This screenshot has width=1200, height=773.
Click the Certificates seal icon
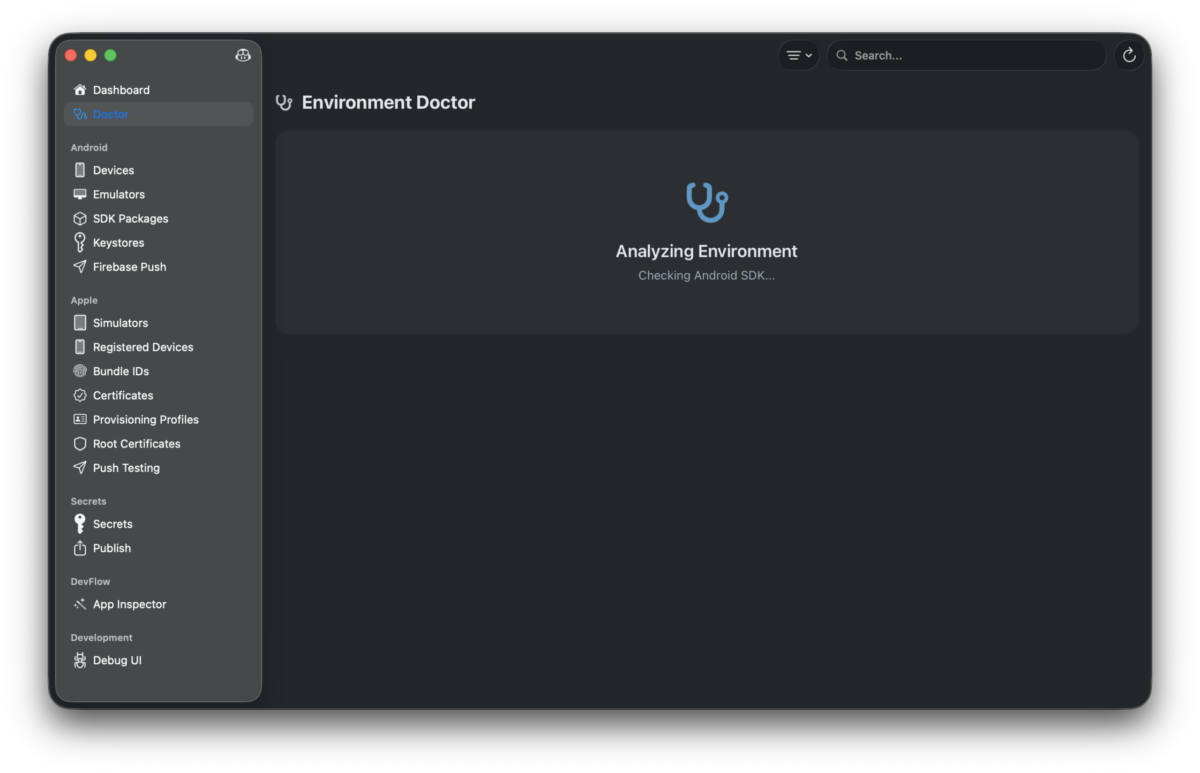click(80, 395)
